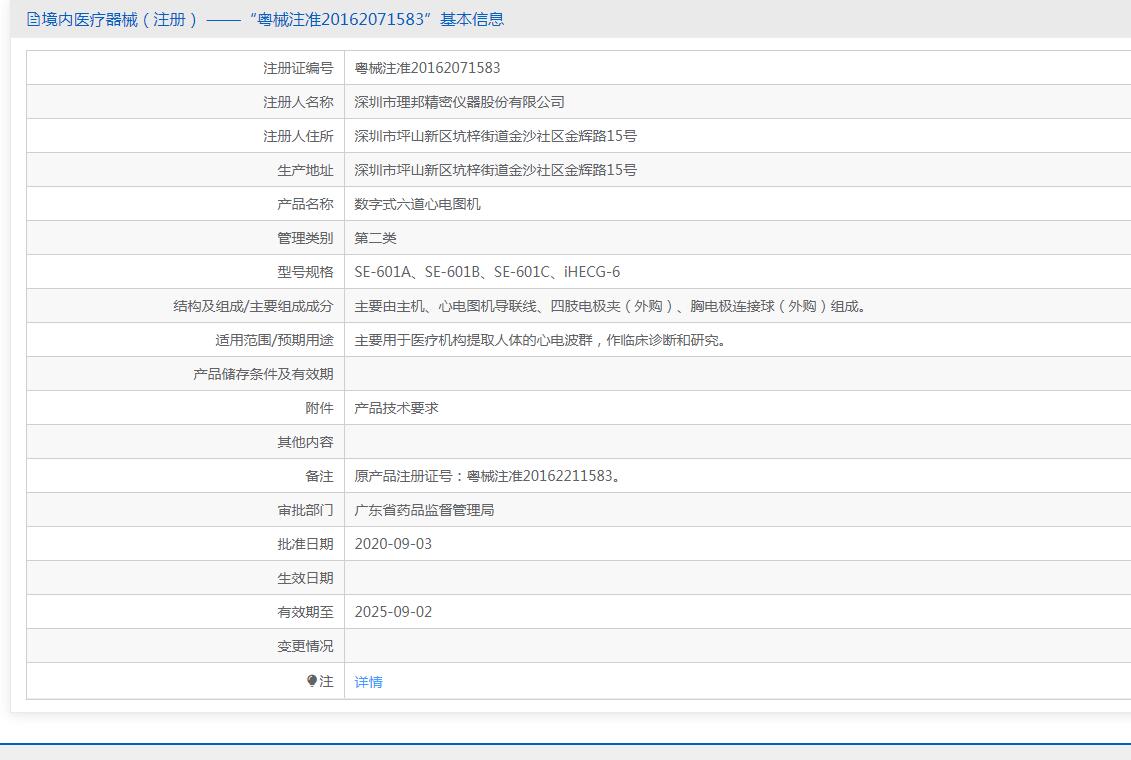Viewport: 1131px width, 760px height.
Task: Open the 详情 link in the 注 row
Action: [368, 681]
